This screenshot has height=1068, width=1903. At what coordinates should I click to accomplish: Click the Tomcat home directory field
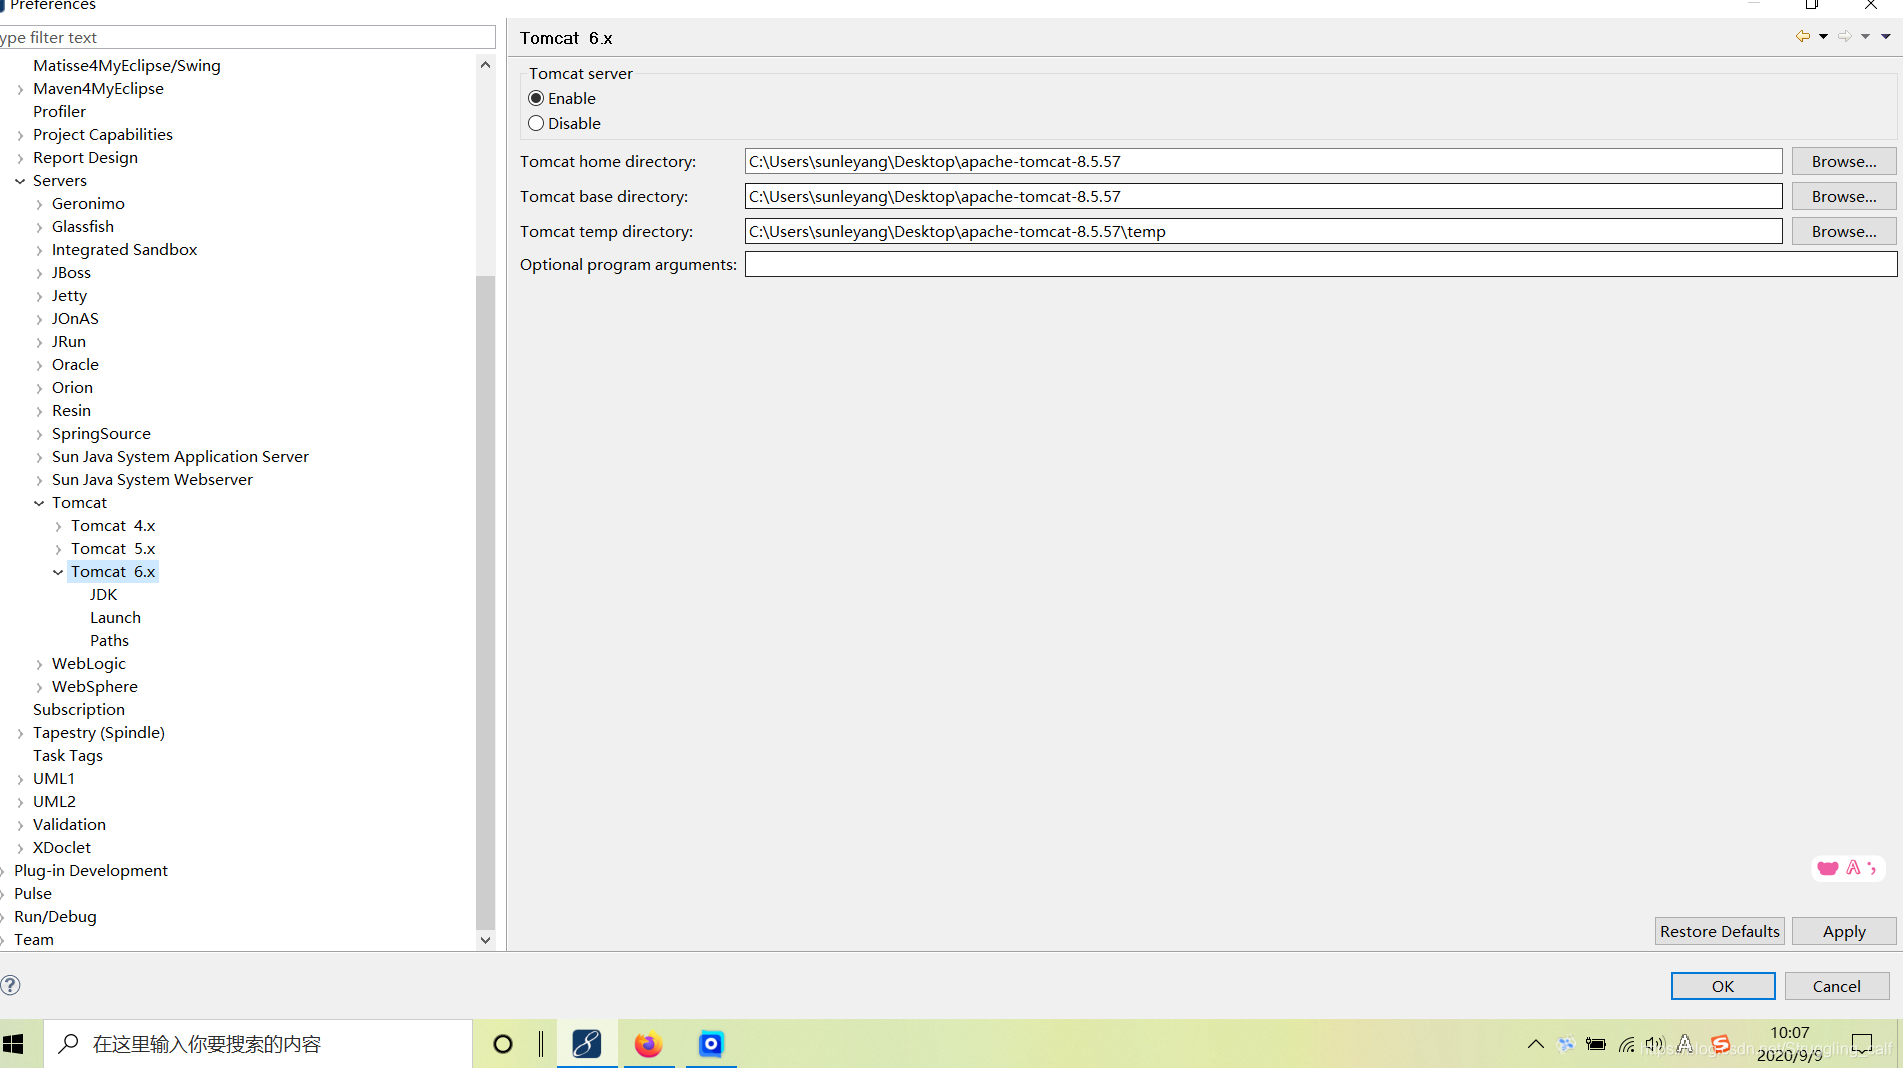pyautogui.click(x=1263, y=161)
